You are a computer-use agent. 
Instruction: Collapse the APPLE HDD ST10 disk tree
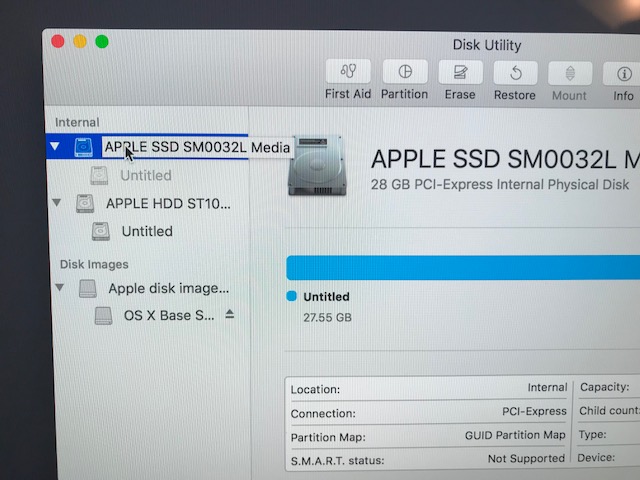[x=57, y=202]
